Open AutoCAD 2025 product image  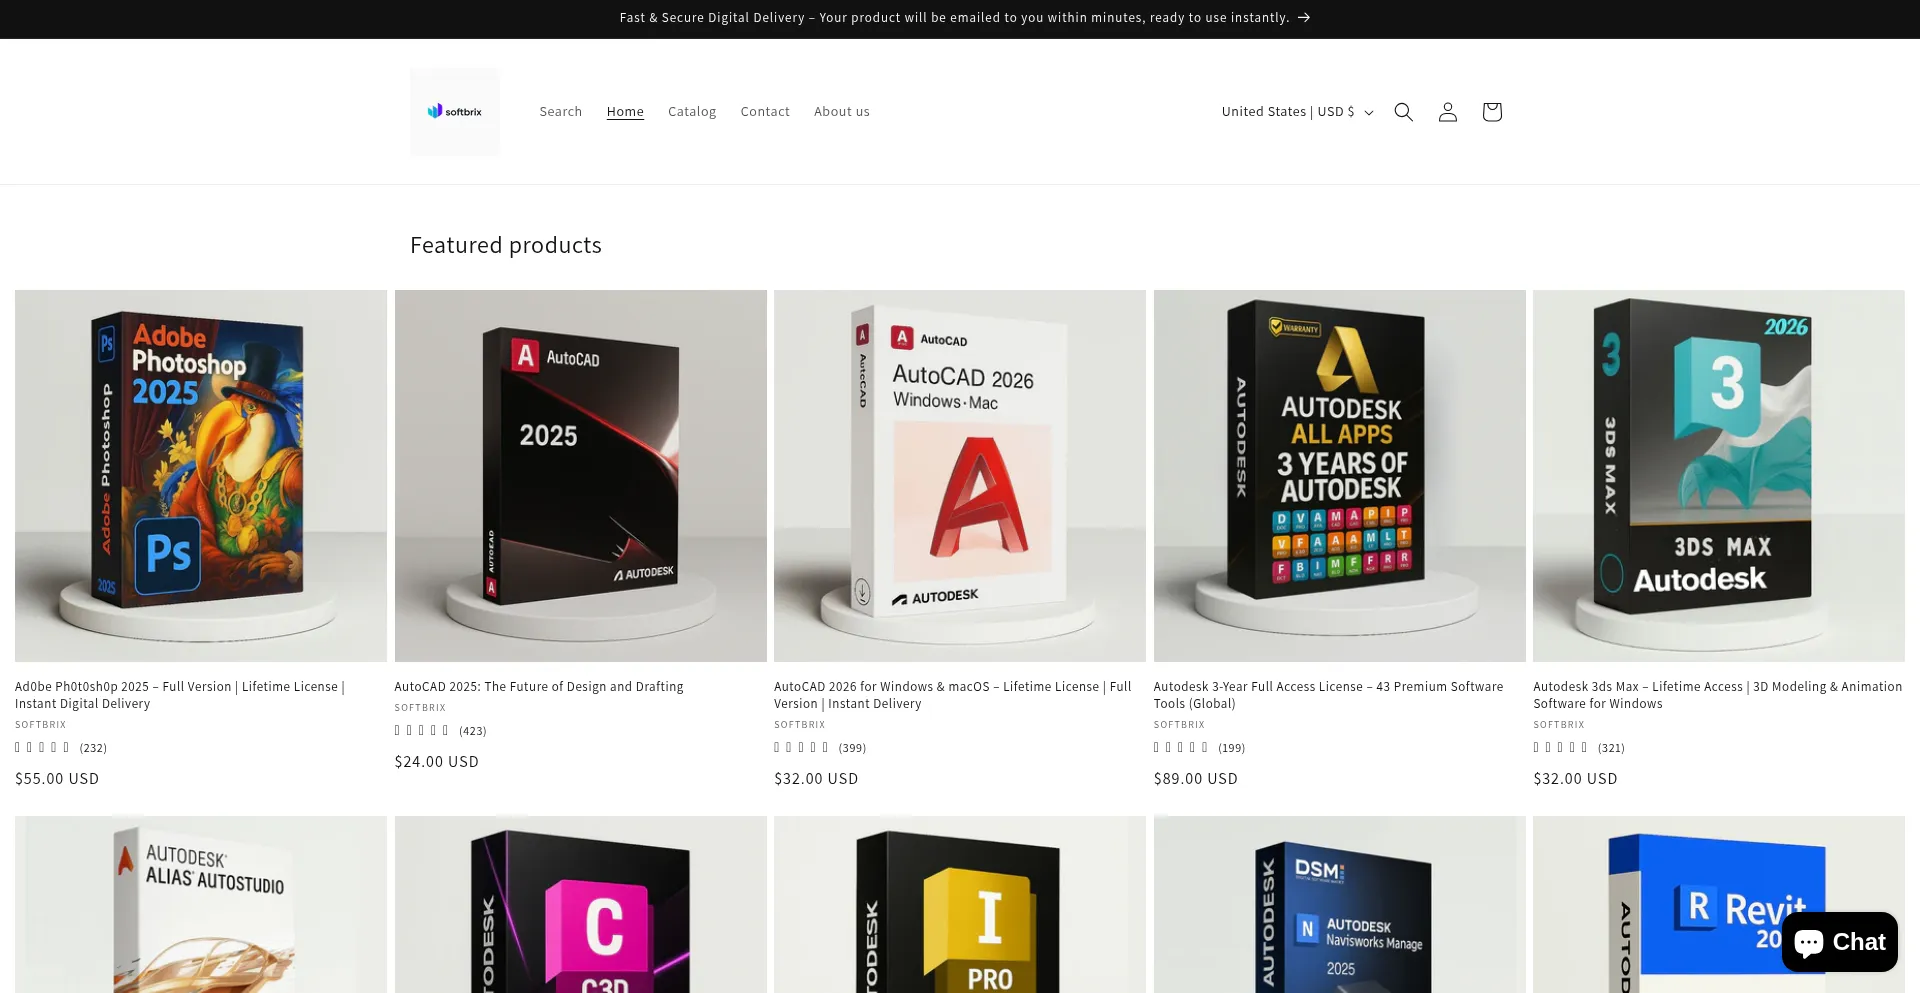[x=581, y=476]
